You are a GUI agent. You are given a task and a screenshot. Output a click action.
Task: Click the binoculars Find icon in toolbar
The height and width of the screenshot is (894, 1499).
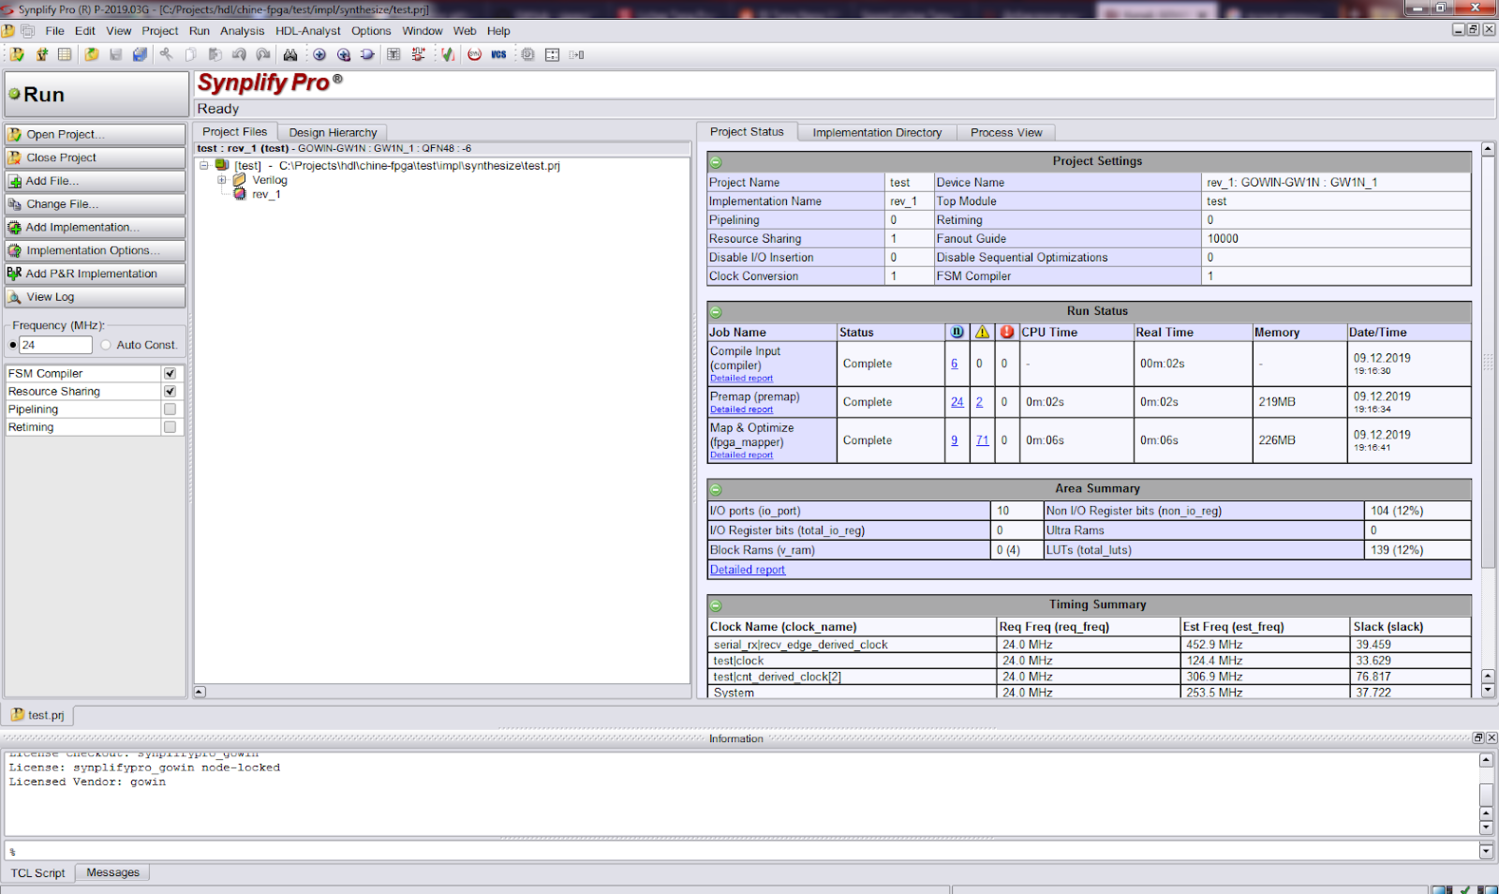[x=290, y=55]
